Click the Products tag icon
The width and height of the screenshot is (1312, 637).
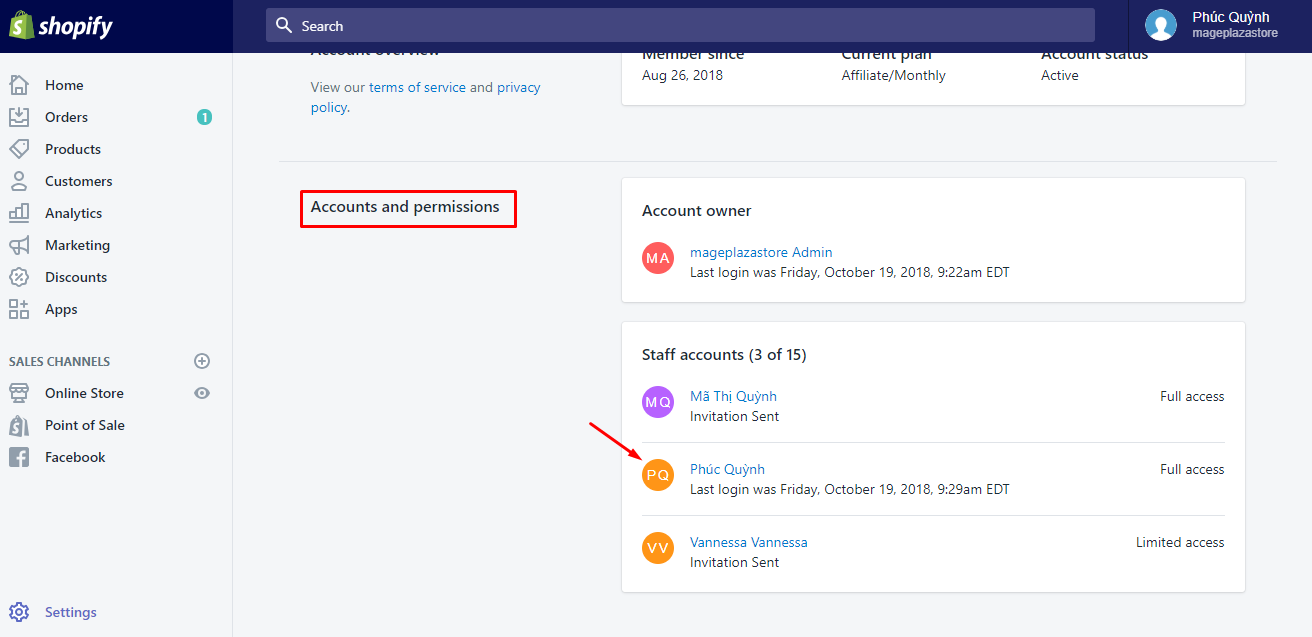[19, 149]
